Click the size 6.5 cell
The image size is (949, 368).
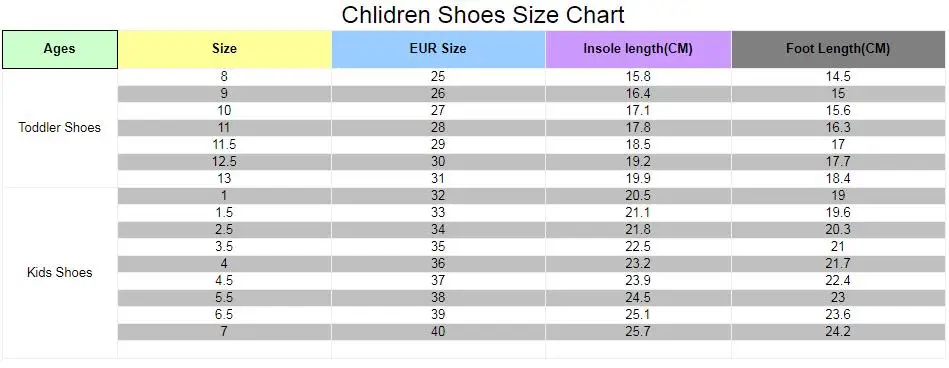click(225, 314)
